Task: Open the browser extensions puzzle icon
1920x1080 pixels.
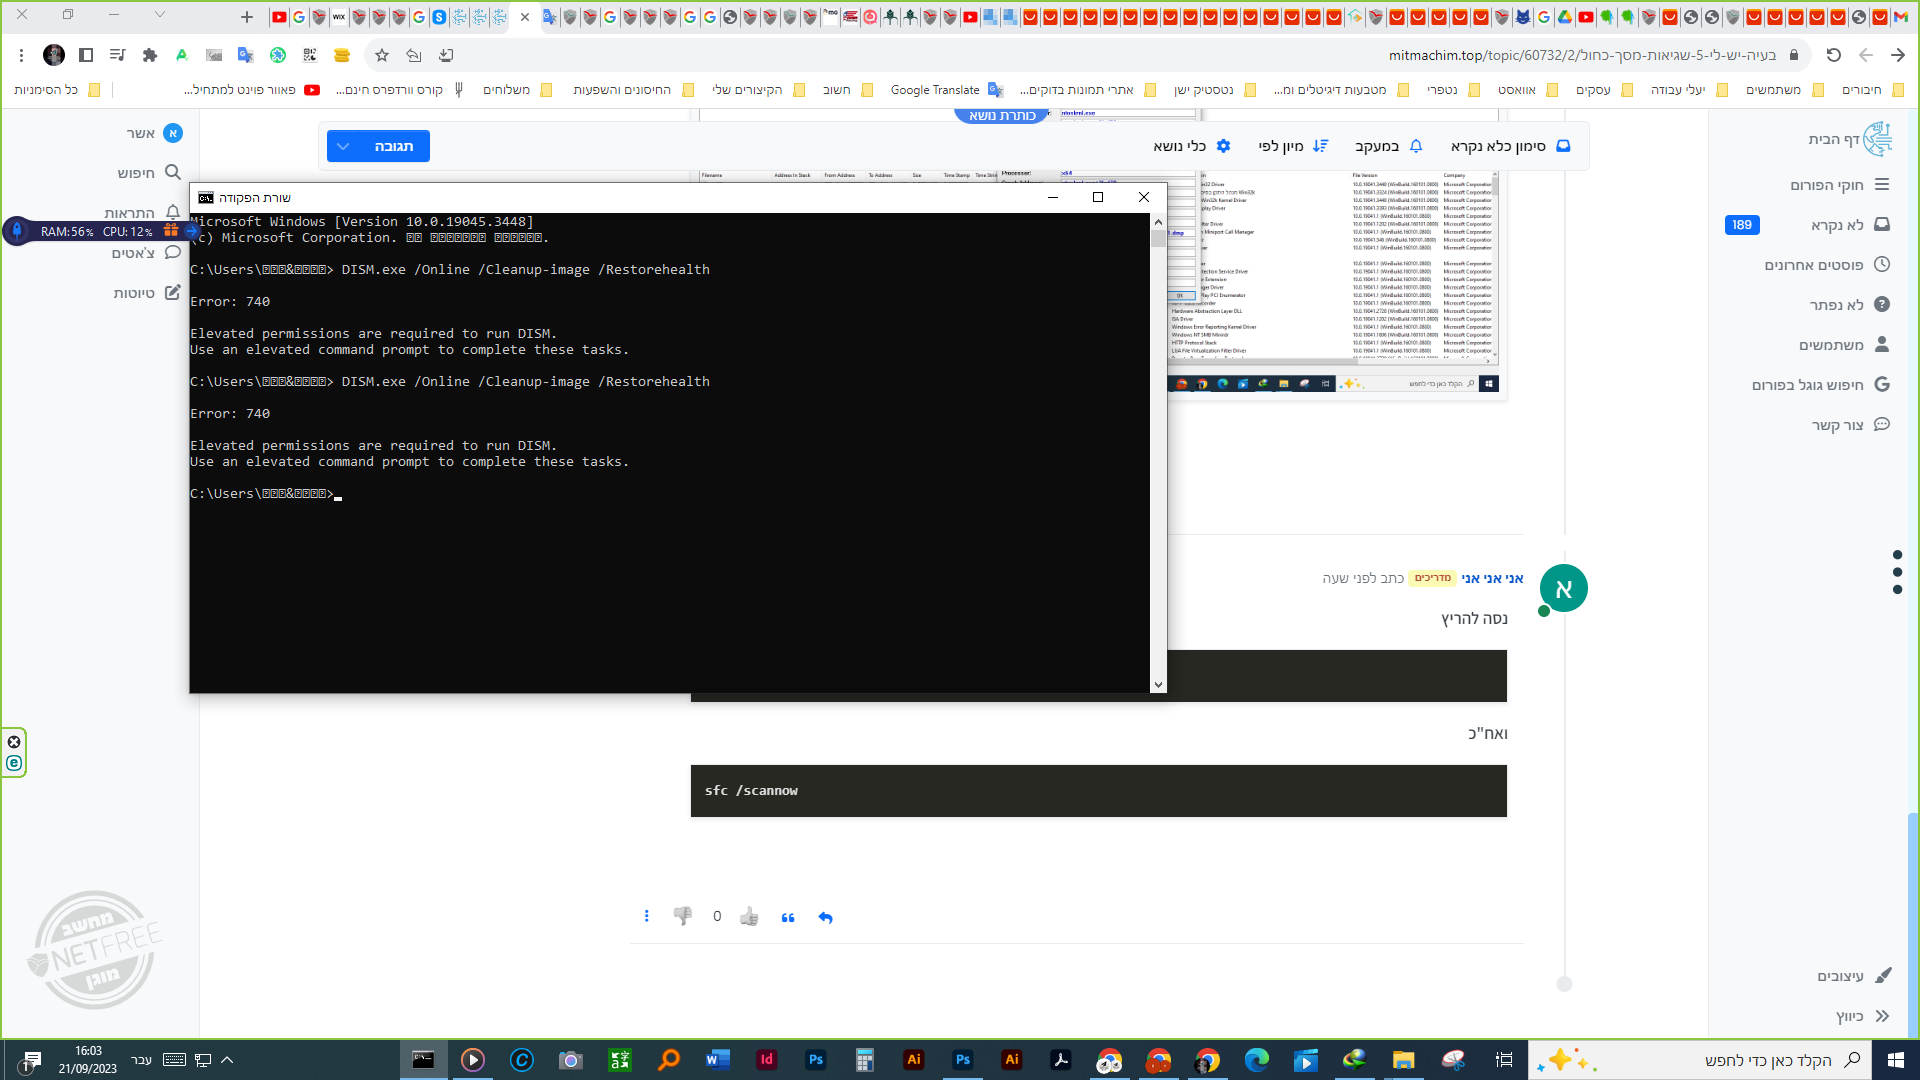Action: pos(150,55)
